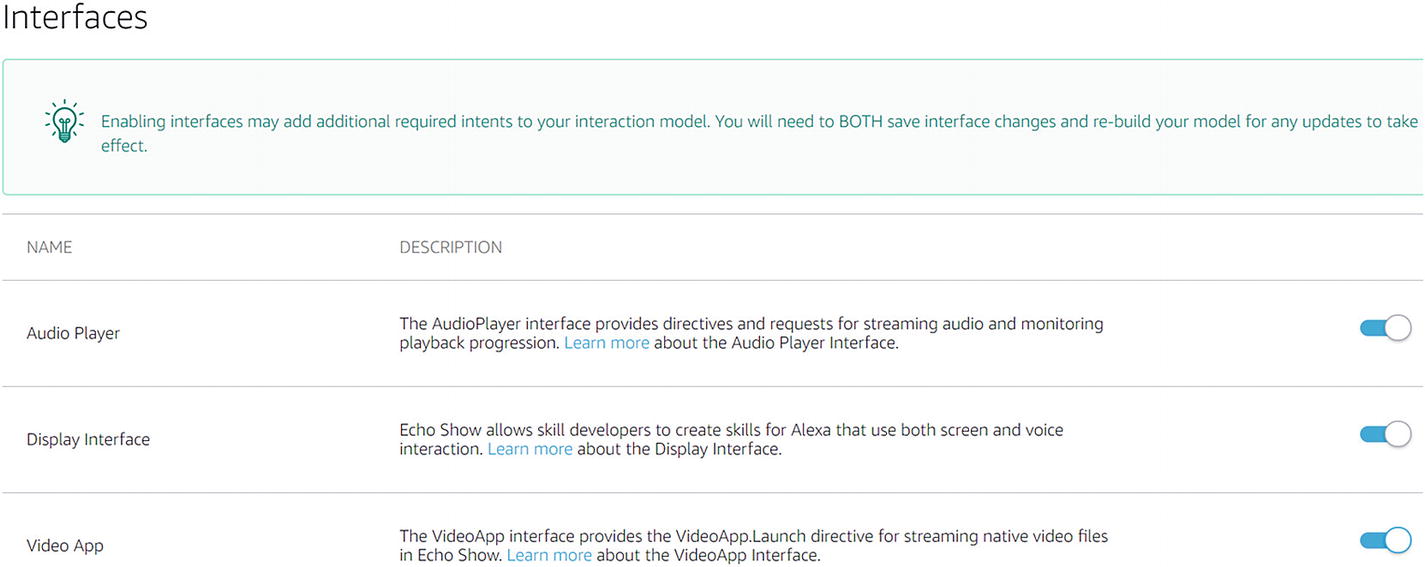Click the text 'about the Display Interface'

click(x=679, y=449)
